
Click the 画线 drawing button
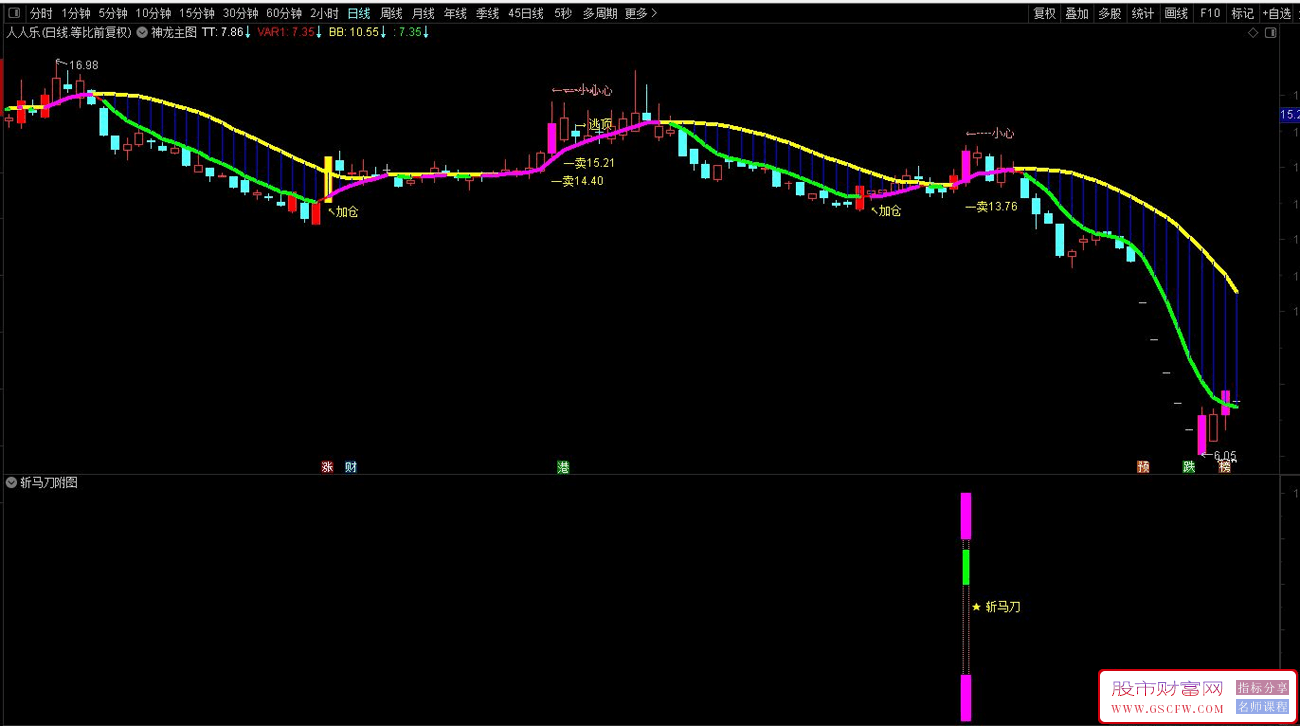point(1176,13)
